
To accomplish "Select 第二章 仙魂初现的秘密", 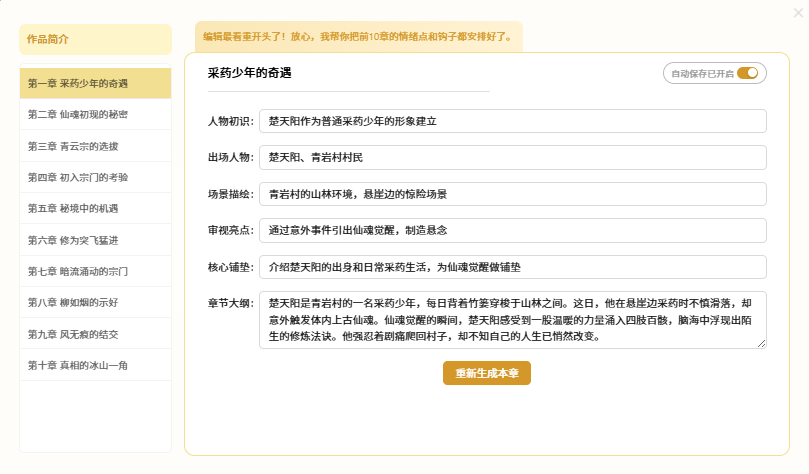I will [95, 115].
